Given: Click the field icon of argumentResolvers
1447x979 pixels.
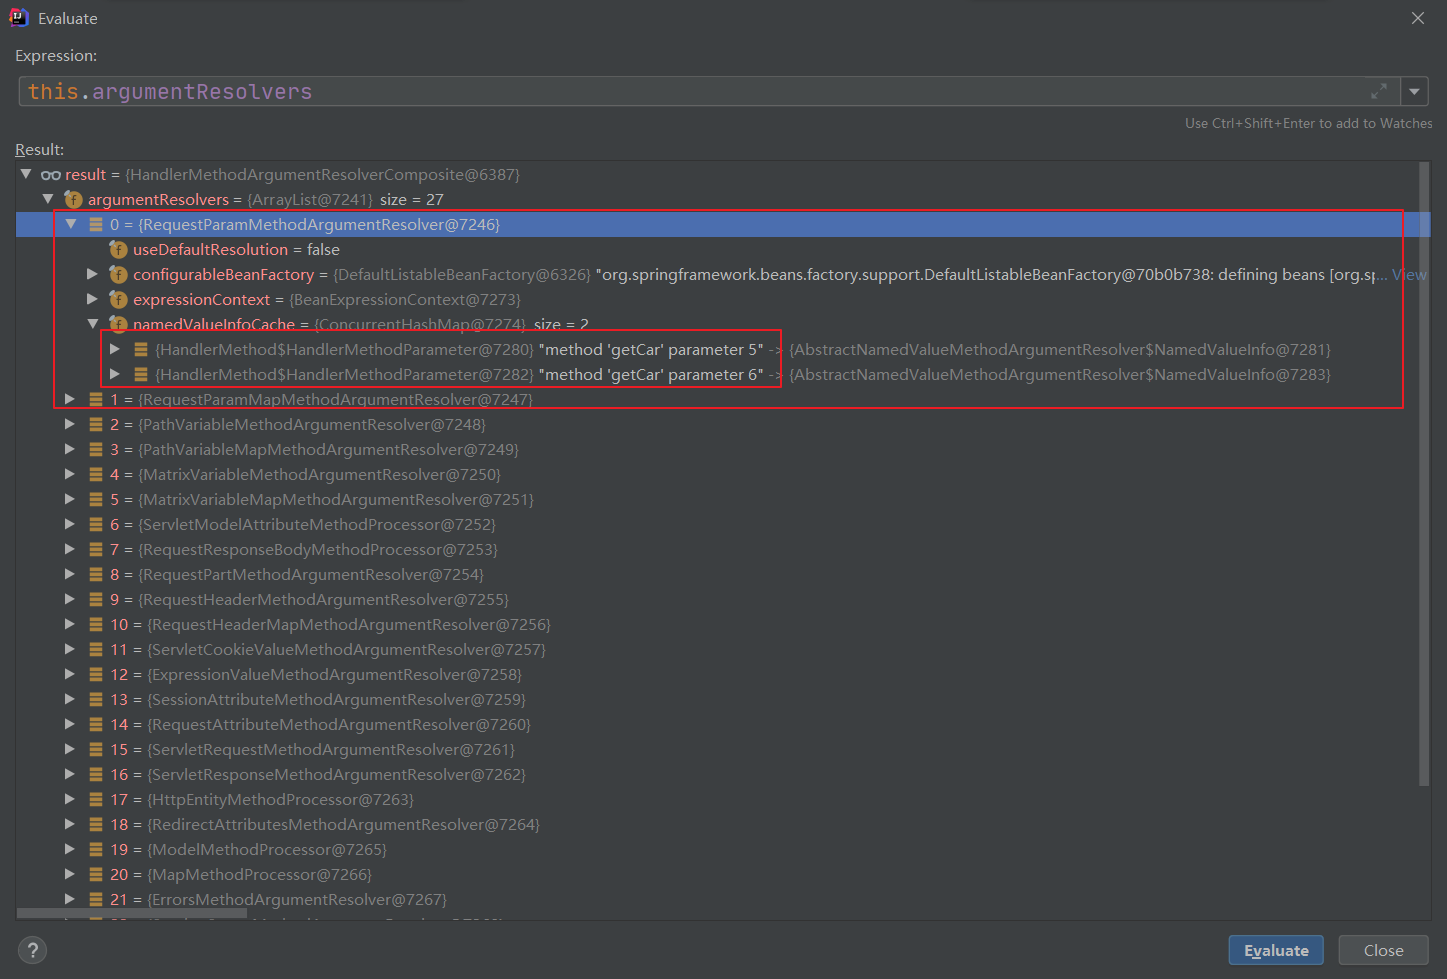Looking at the screenshot, I should click(73, 199).
